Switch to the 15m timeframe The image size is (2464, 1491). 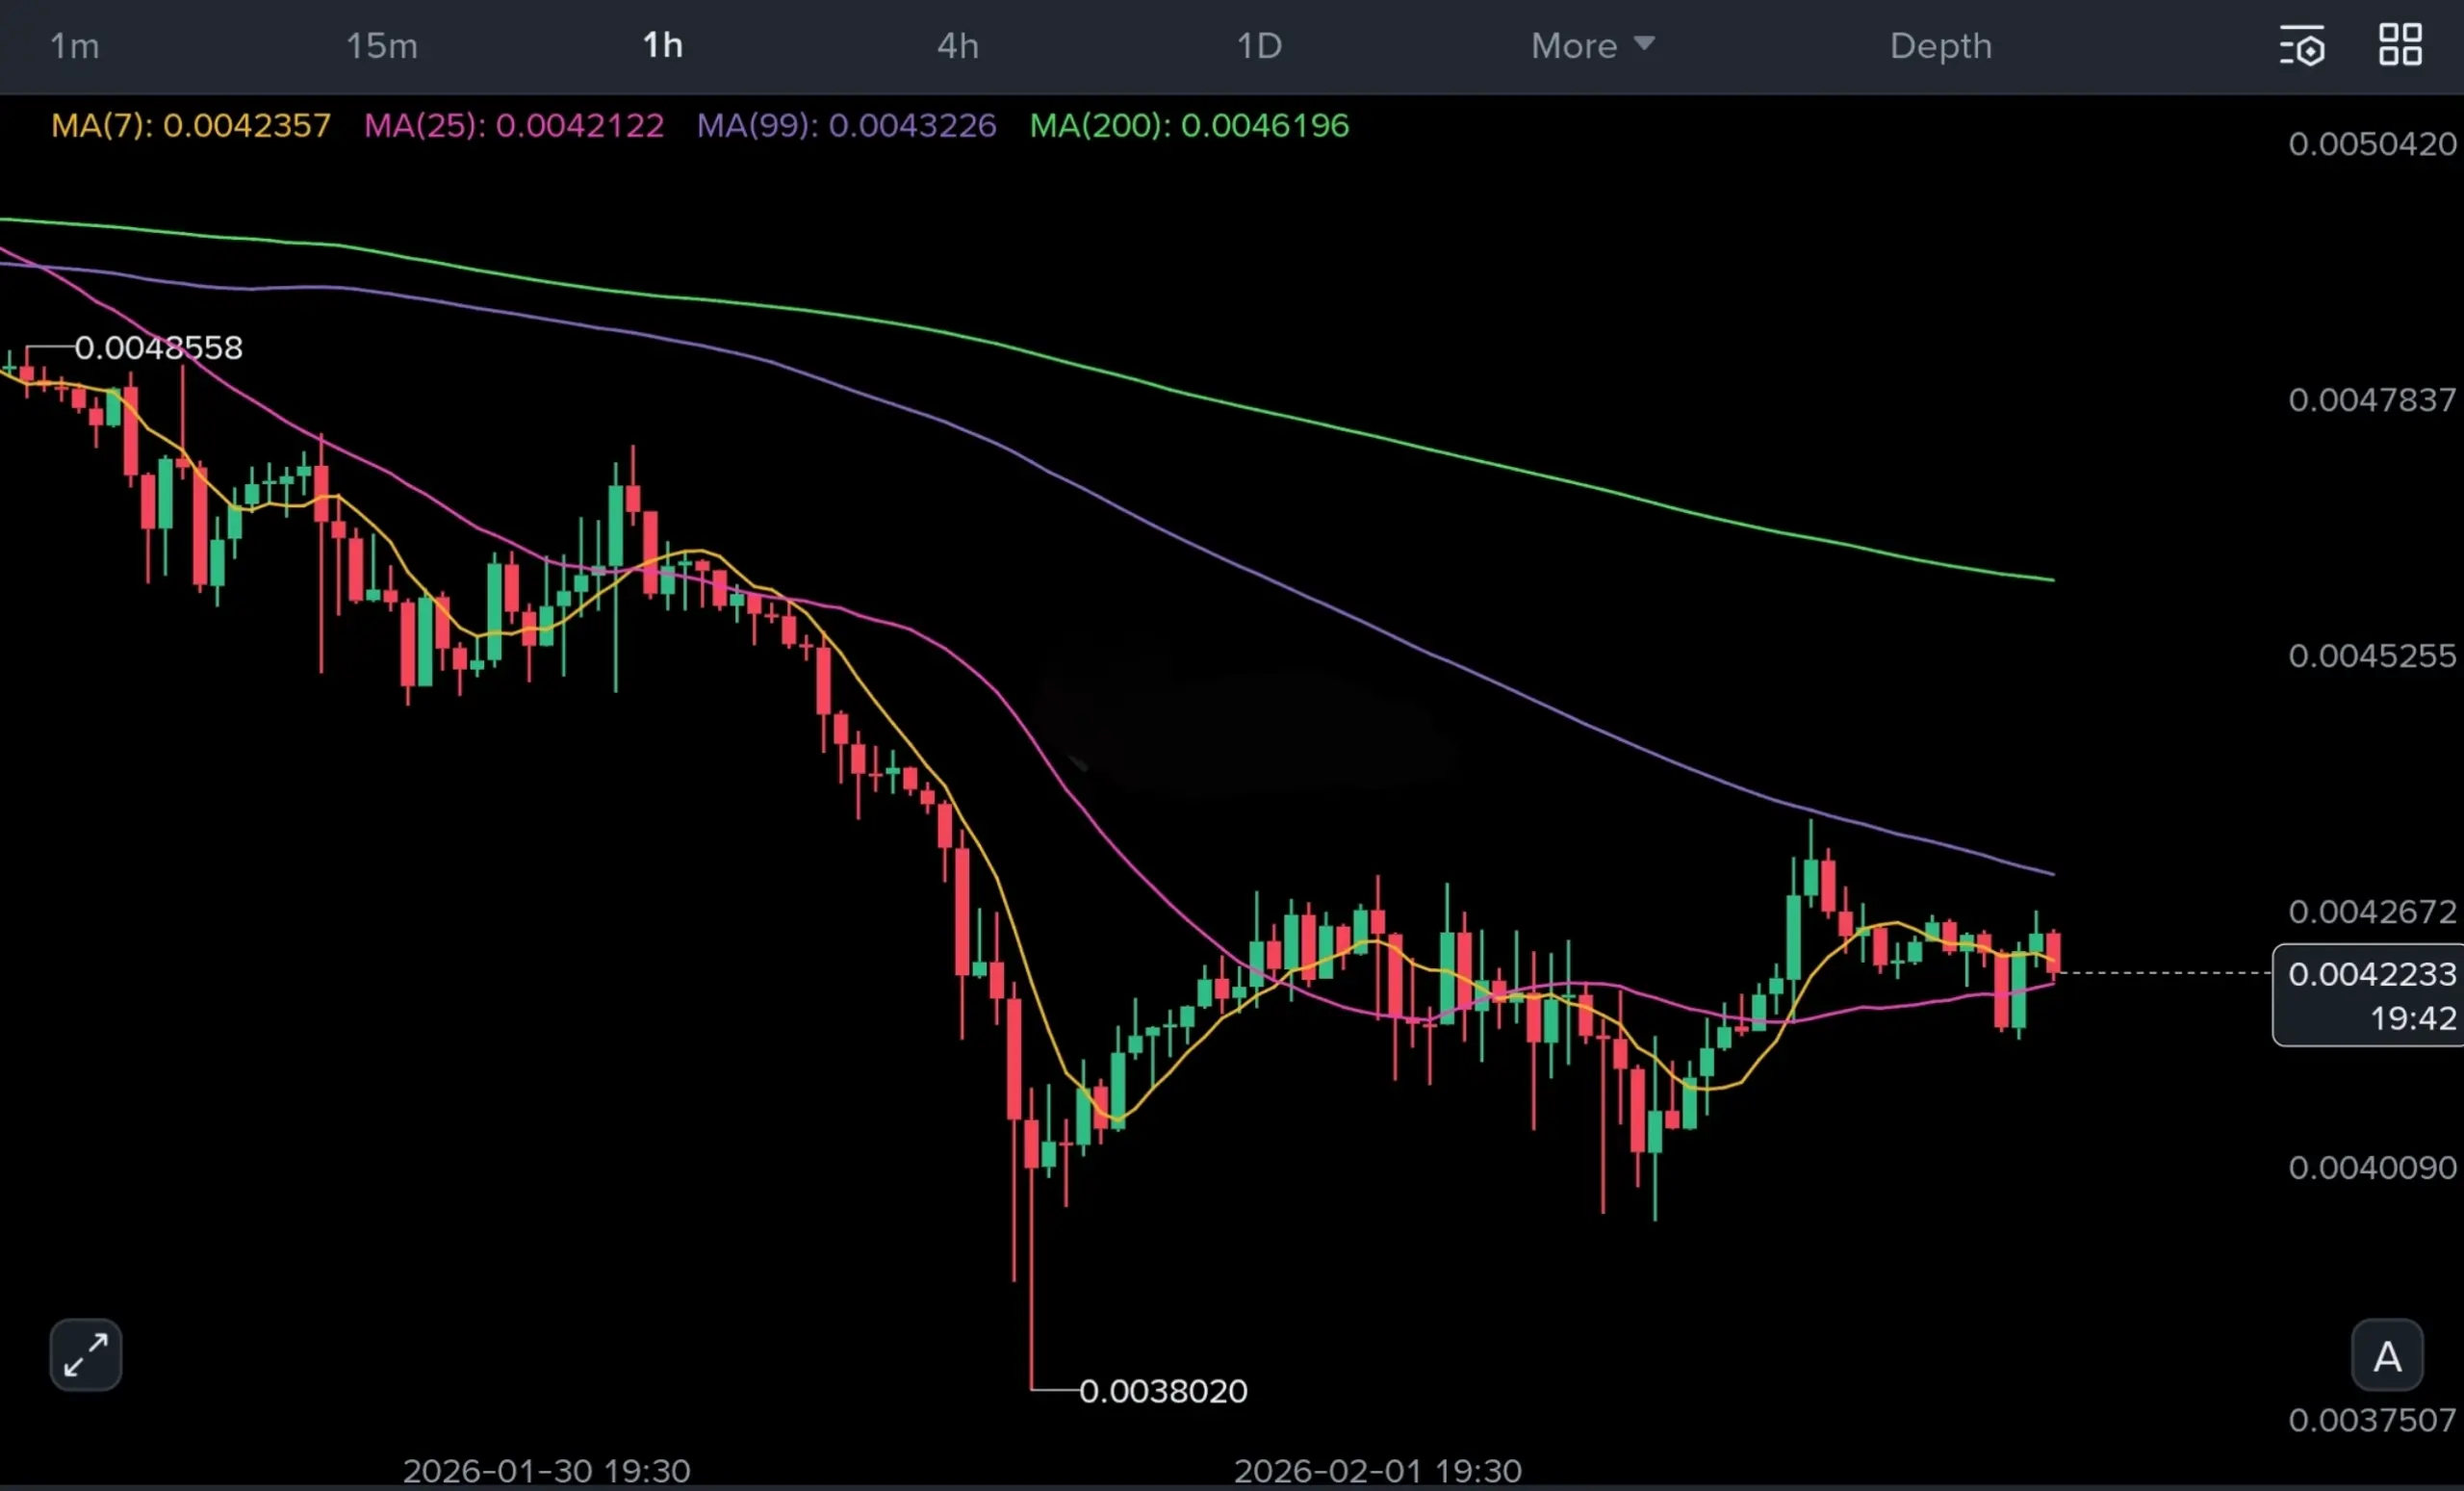(x=381, y=46)
